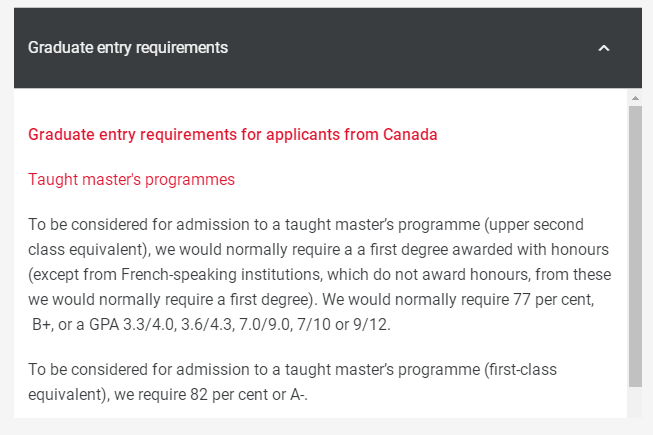The image size is (653, 435).
Task: Click the vertical scrollbar thumb
Action: (635, 246)
